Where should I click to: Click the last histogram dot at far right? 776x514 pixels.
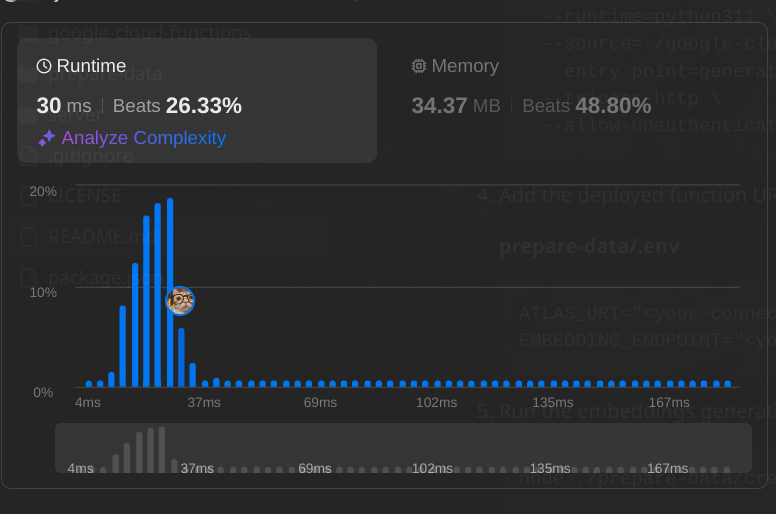[x=728, y=383]
